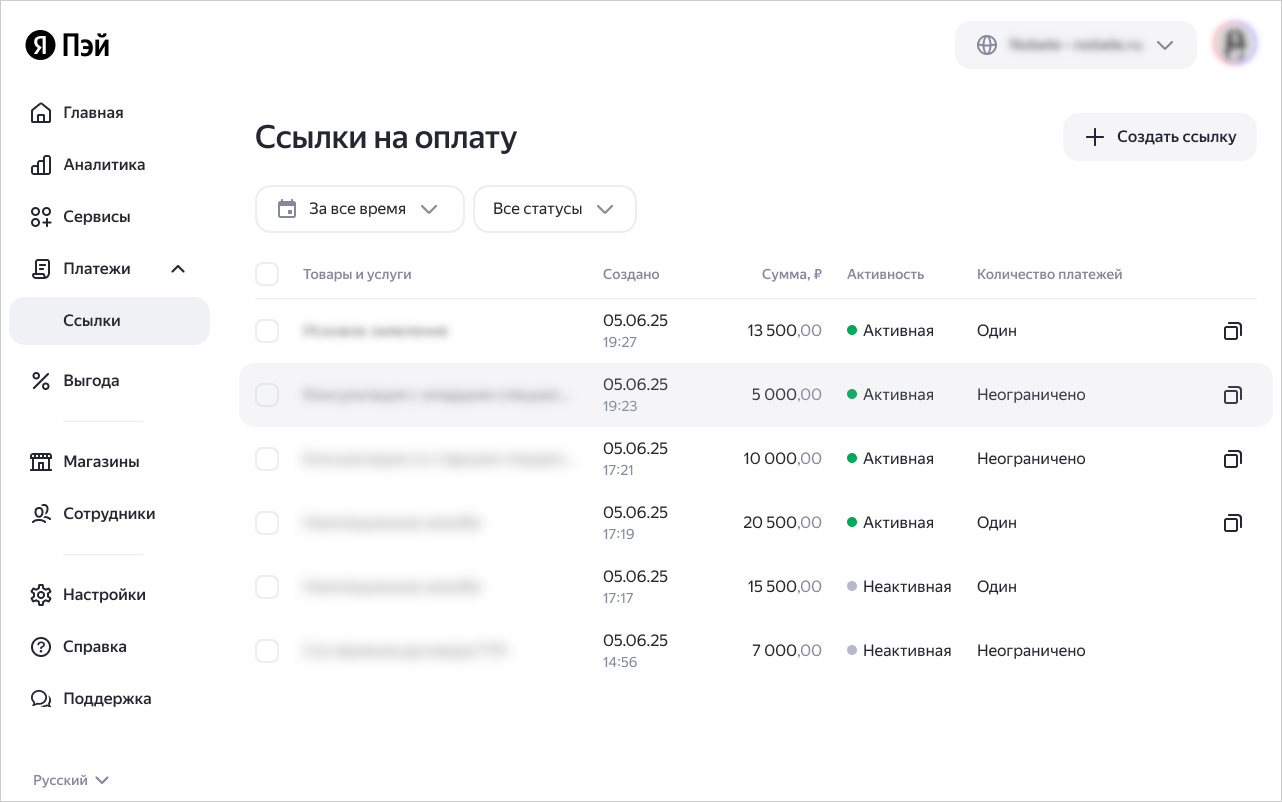
Task: Open the 'За все время' date filter
Action: (359, 209)
